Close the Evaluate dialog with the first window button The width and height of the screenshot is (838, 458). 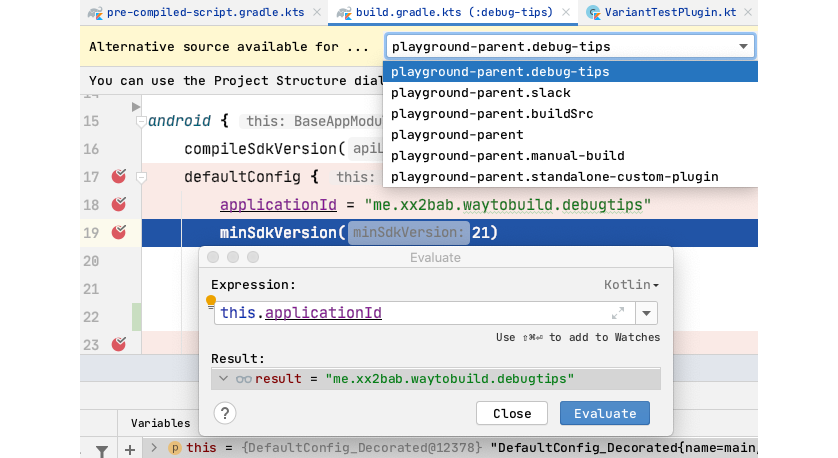[213, 257]
